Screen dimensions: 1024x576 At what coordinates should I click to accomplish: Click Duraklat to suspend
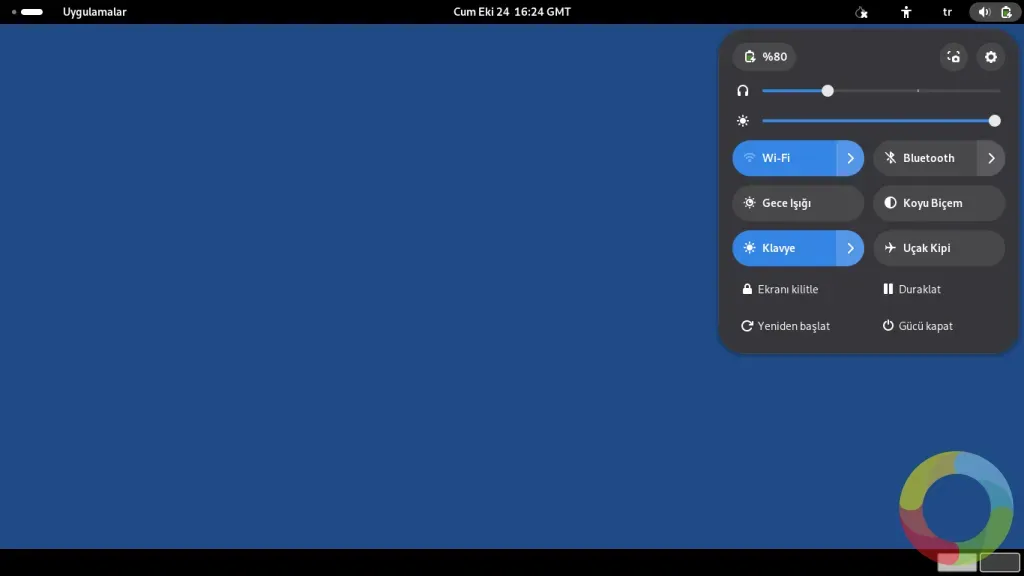click(x=912, y=289)
